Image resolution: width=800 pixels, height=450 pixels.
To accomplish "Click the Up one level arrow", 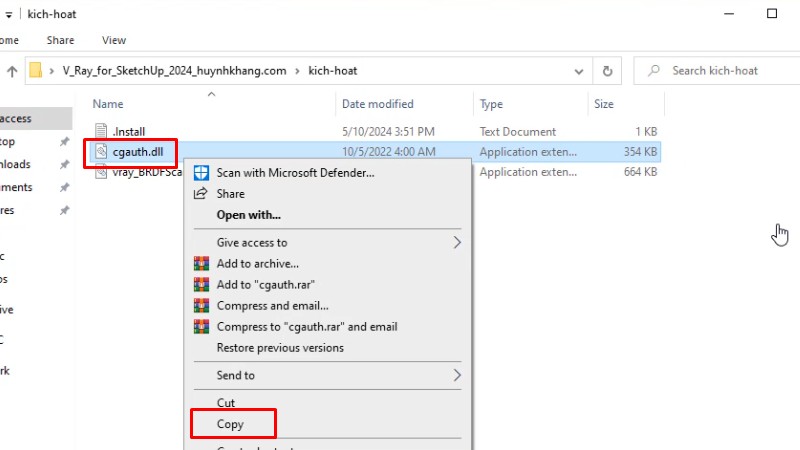I will pos(12,71).
